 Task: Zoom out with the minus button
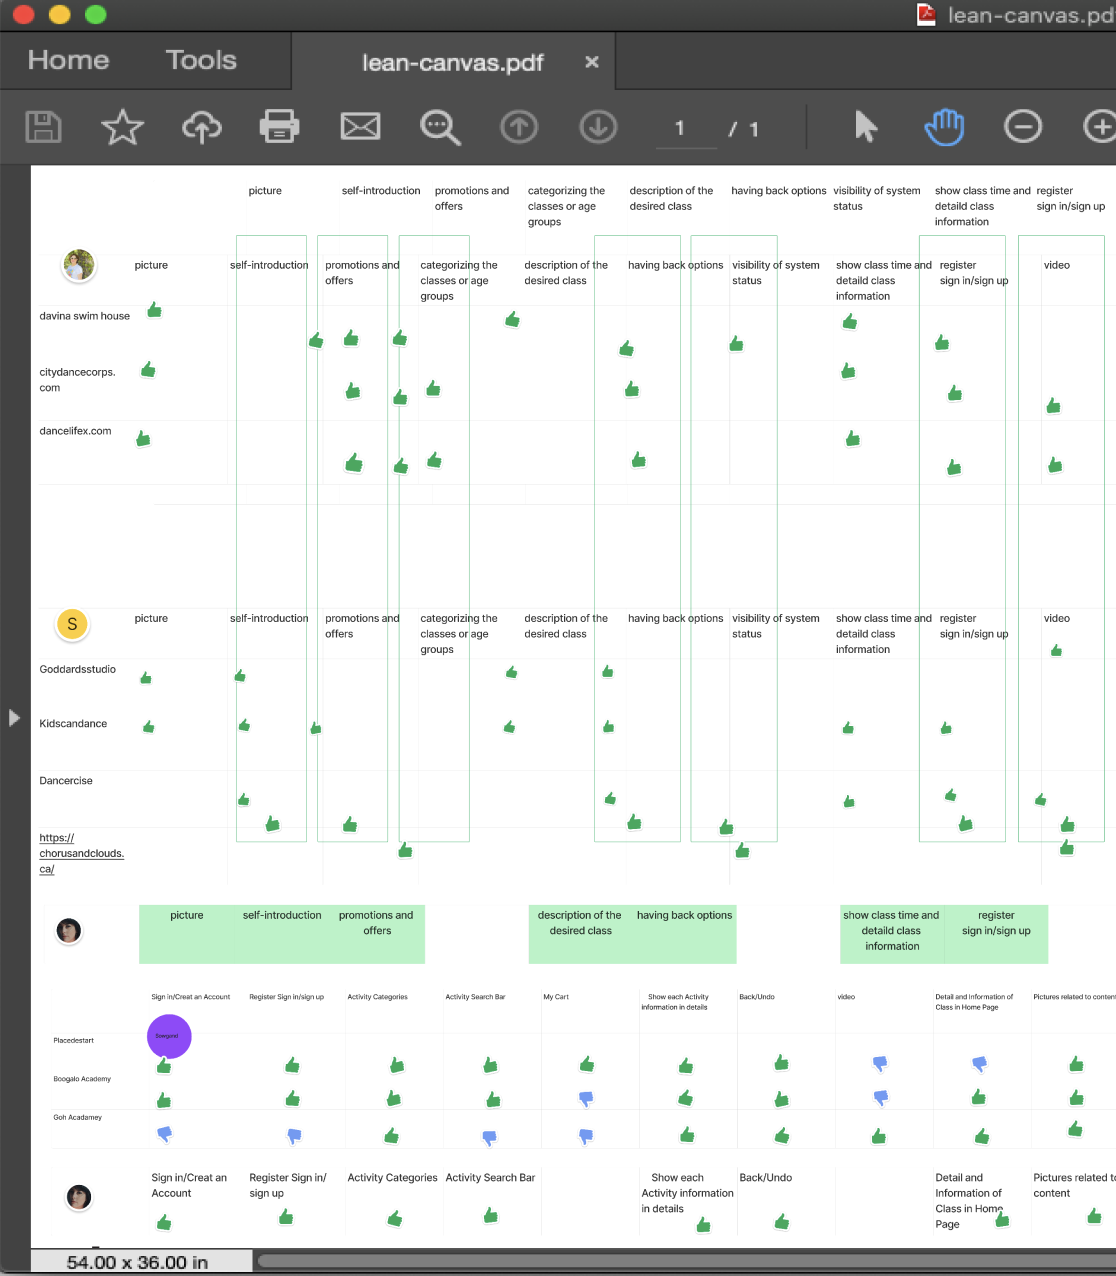point(1023,127)
